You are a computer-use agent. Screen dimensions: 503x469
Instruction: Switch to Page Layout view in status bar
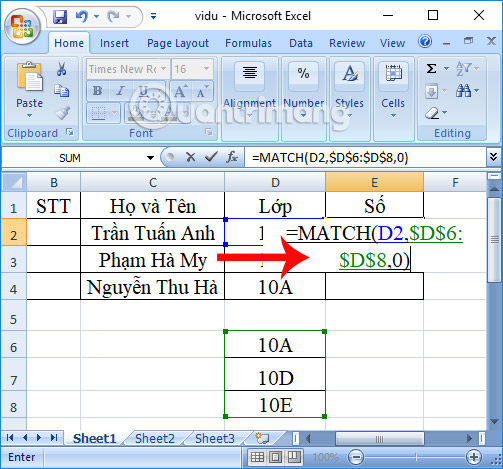275,457
